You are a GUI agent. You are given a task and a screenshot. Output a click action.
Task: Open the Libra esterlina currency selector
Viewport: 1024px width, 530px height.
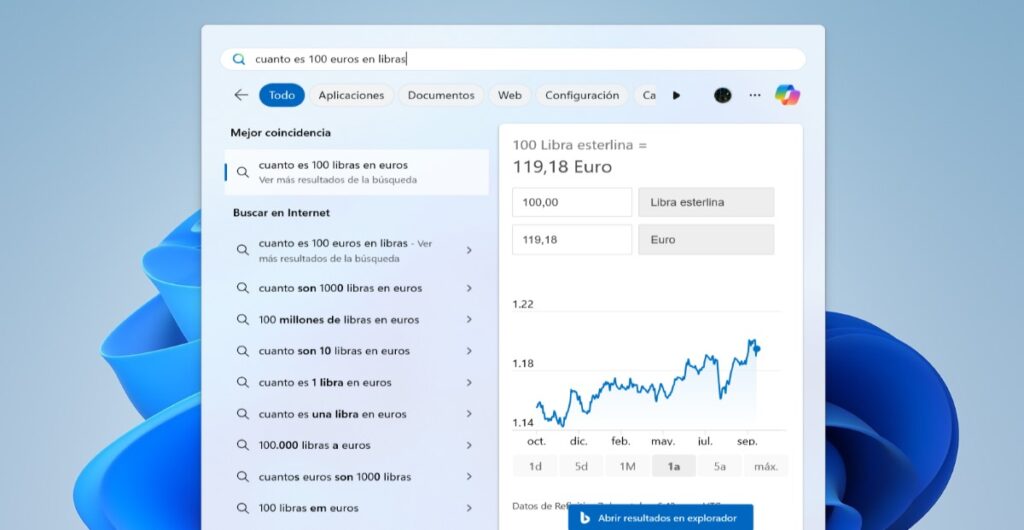point(706,202)
